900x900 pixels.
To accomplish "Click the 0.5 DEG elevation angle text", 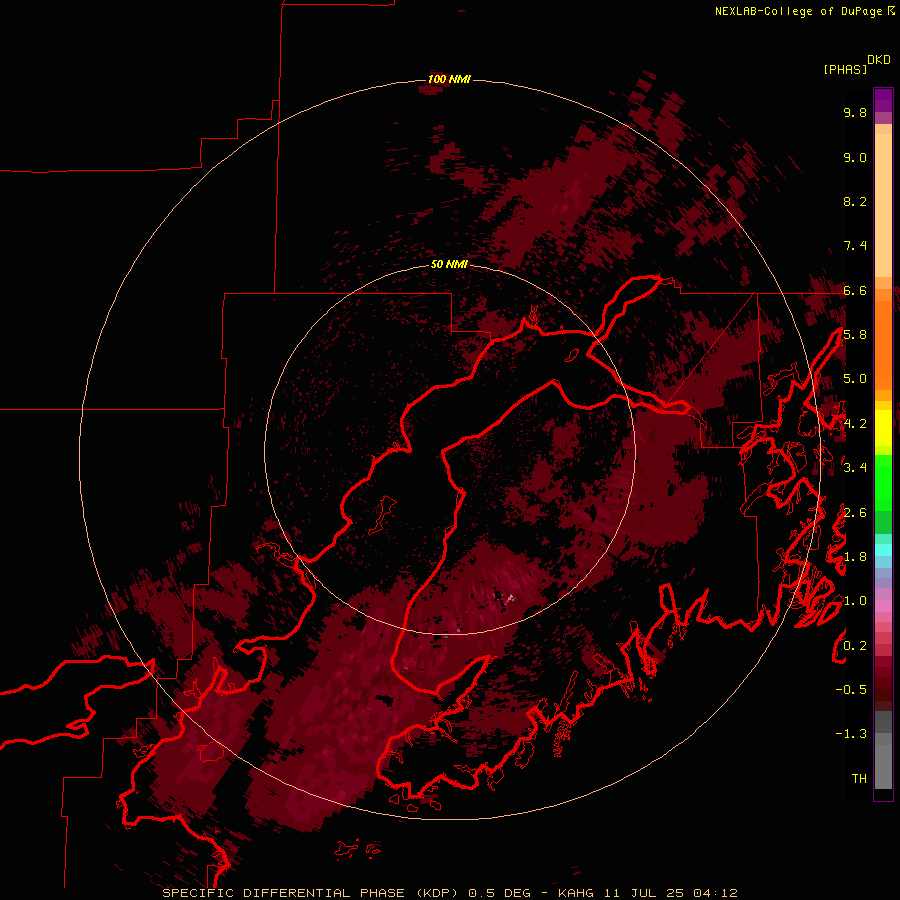I will [501, 893].
